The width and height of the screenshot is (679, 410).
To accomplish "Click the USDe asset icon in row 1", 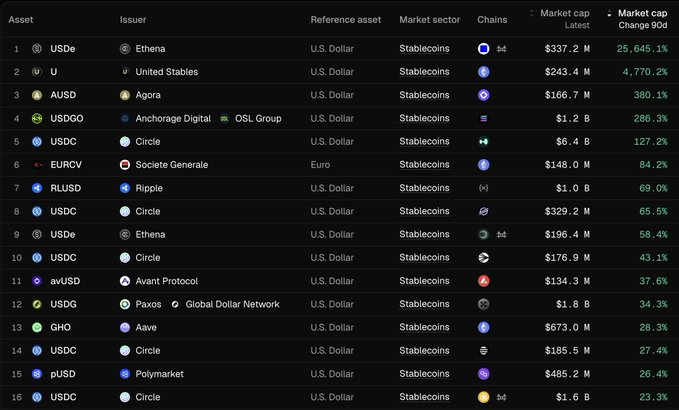I will click(x=37, y=48).
